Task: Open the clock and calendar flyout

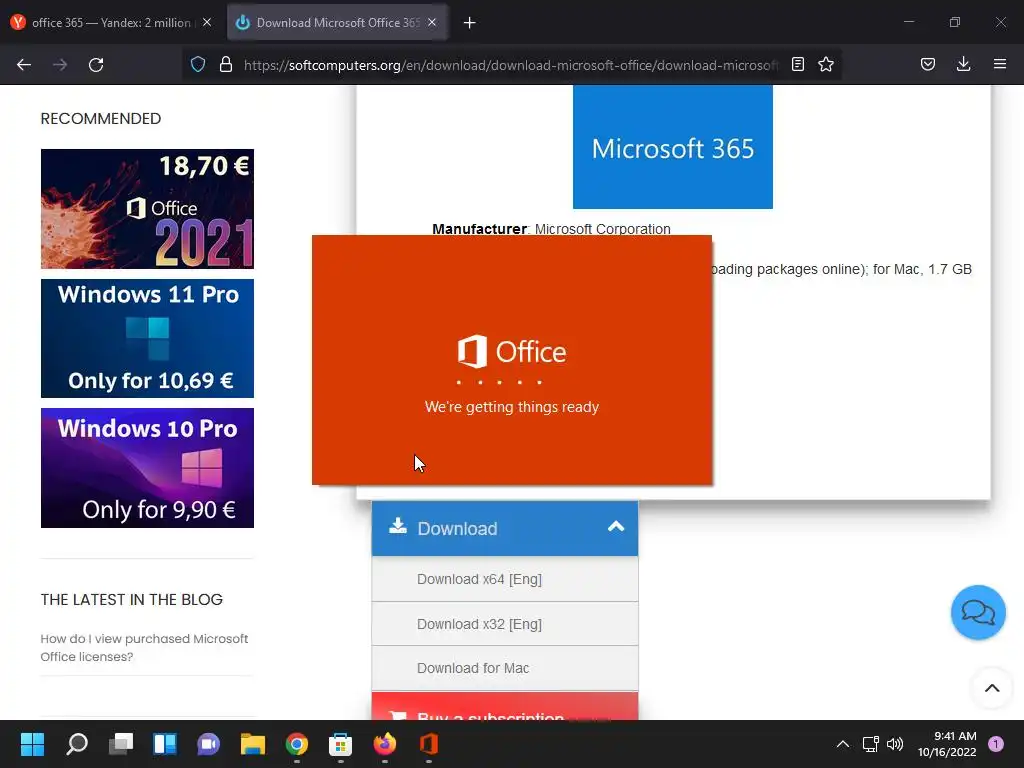Action: (947, 744)
